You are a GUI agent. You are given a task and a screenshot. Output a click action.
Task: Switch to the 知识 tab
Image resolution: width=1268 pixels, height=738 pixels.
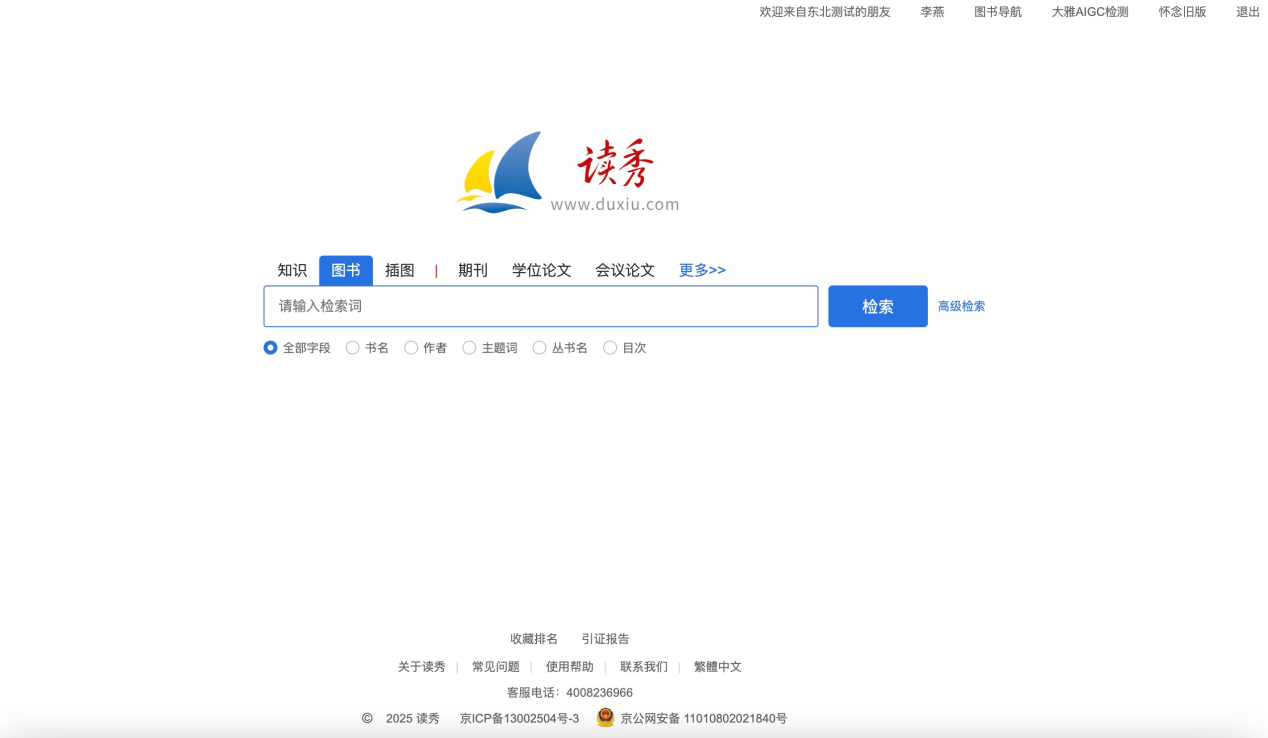tap(292, 270)
